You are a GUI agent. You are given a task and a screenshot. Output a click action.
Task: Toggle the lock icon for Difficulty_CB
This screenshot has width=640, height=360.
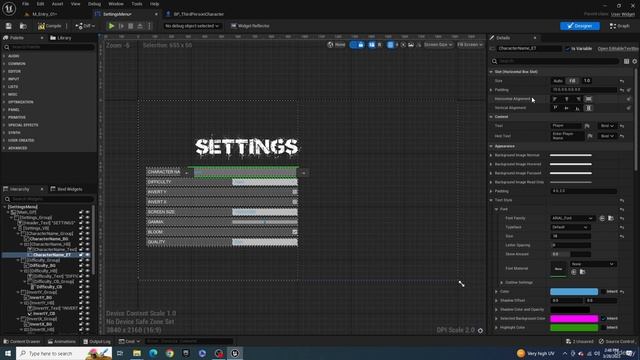coord(81,287)
